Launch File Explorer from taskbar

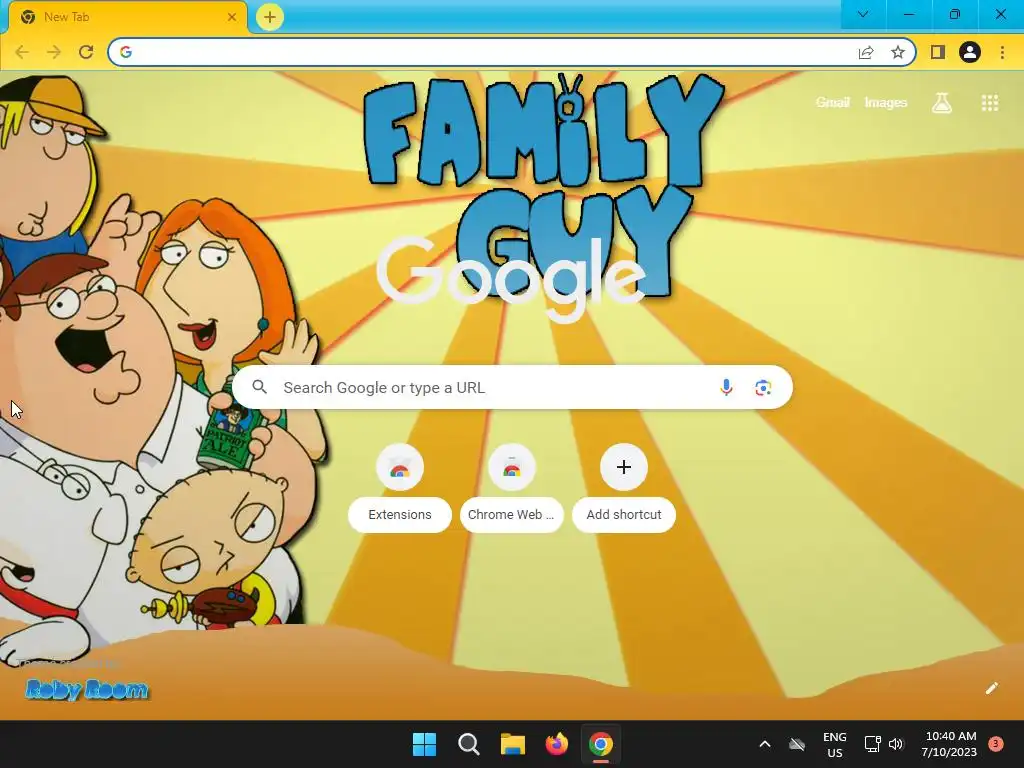pos(513,744)
